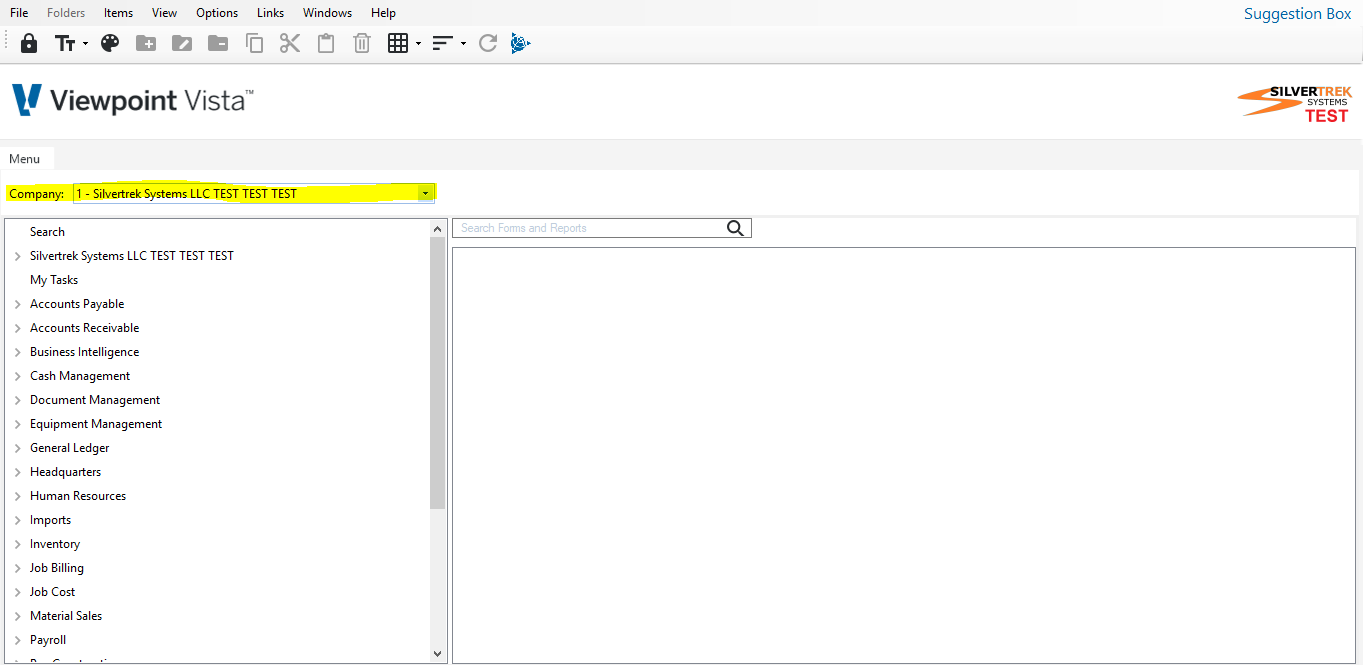Image resolution: width=1363 pixels, height=665 pixels.
Task: Click the scissors cut icon
Action: (290, 43)
